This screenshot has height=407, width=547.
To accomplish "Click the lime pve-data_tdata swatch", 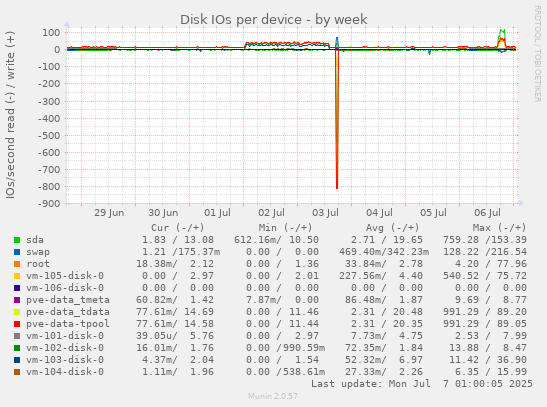I will pos(17,312).
